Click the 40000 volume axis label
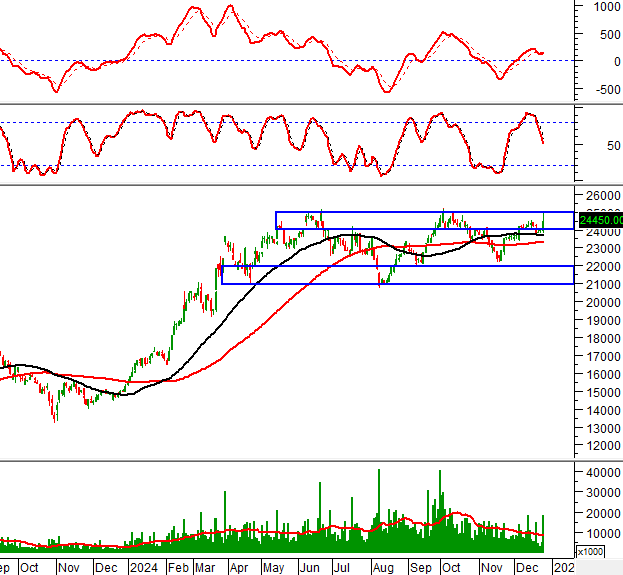Screen dimensions: 623x575 coord(603,472)
